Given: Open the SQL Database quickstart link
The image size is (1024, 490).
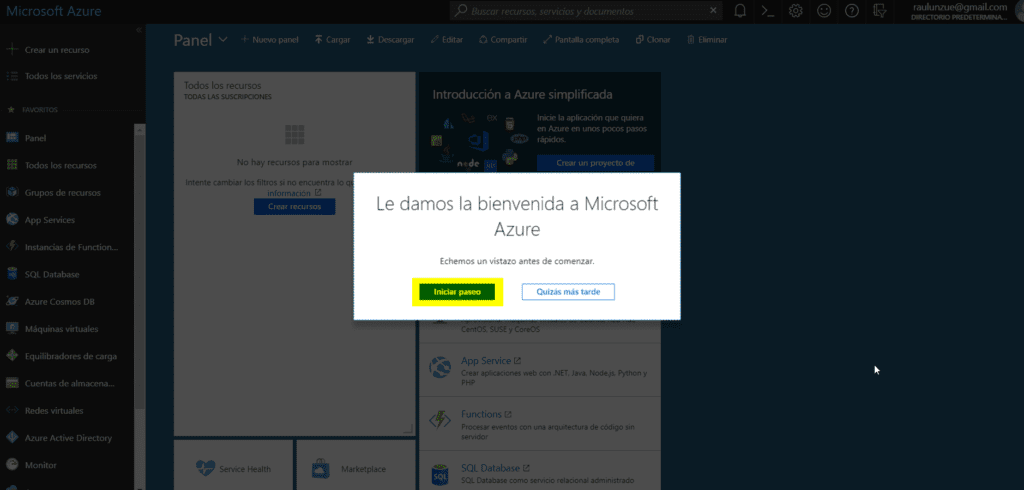Looking at the screenshot, I should [495, 468].
